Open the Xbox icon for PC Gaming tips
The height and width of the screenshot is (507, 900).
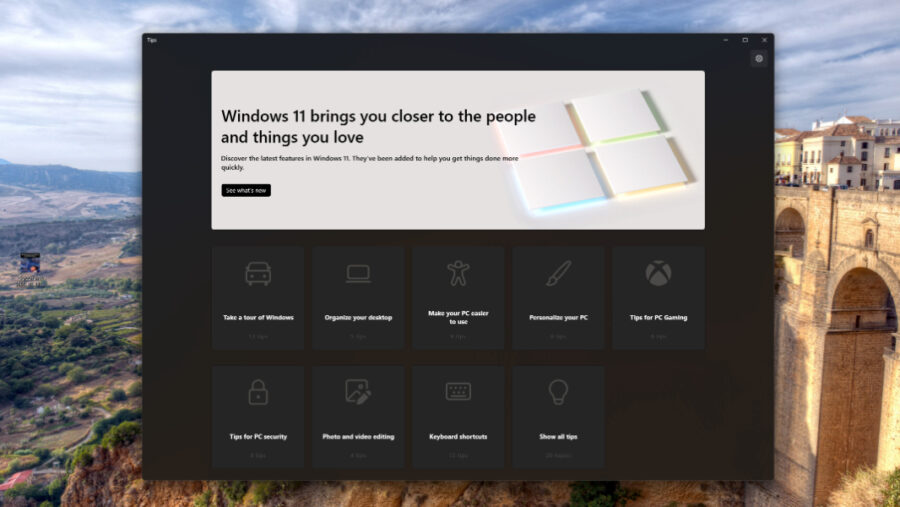point(658,273)
